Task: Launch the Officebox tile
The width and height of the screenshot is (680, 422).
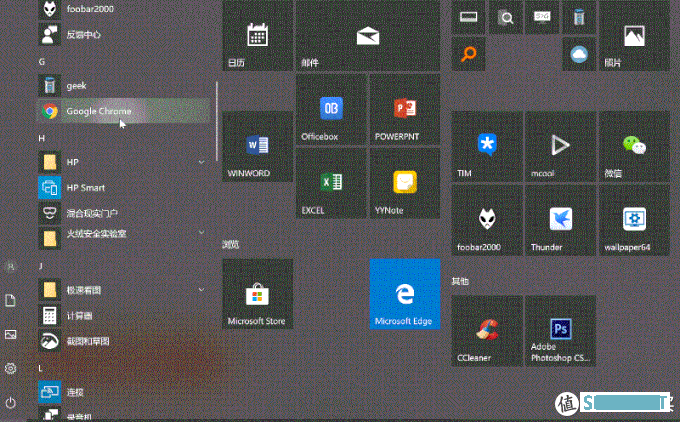Action: pyautogui.click(x=331, y=109)
